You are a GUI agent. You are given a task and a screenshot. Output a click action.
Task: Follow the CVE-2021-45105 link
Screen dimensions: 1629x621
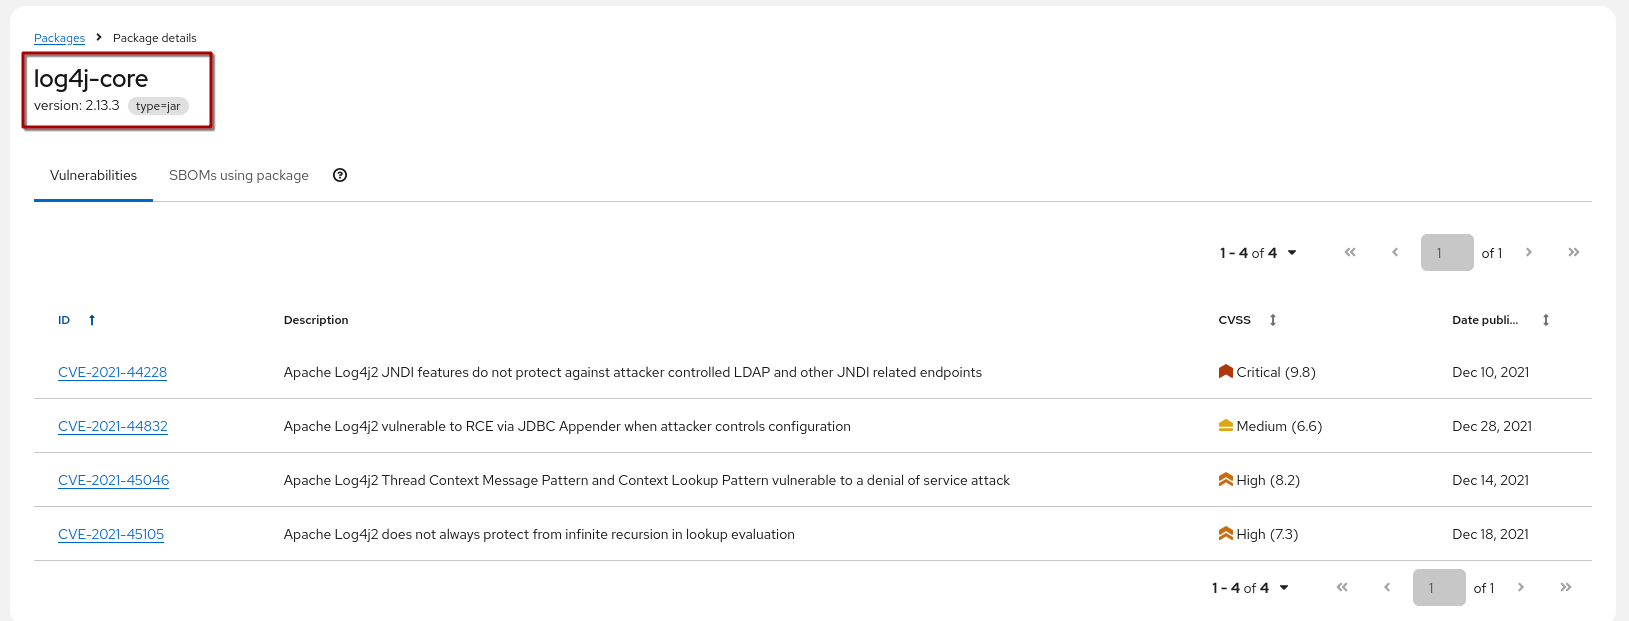coord(111,534)
